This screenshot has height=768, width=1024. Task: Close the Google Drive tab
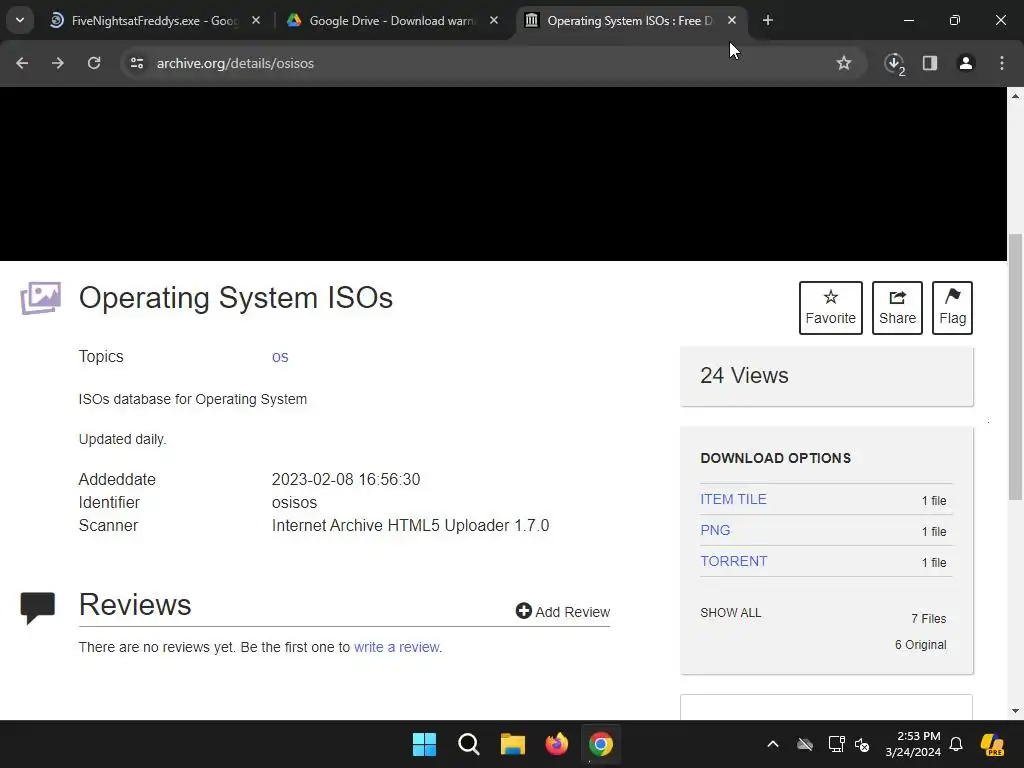(x=494, y=21)
